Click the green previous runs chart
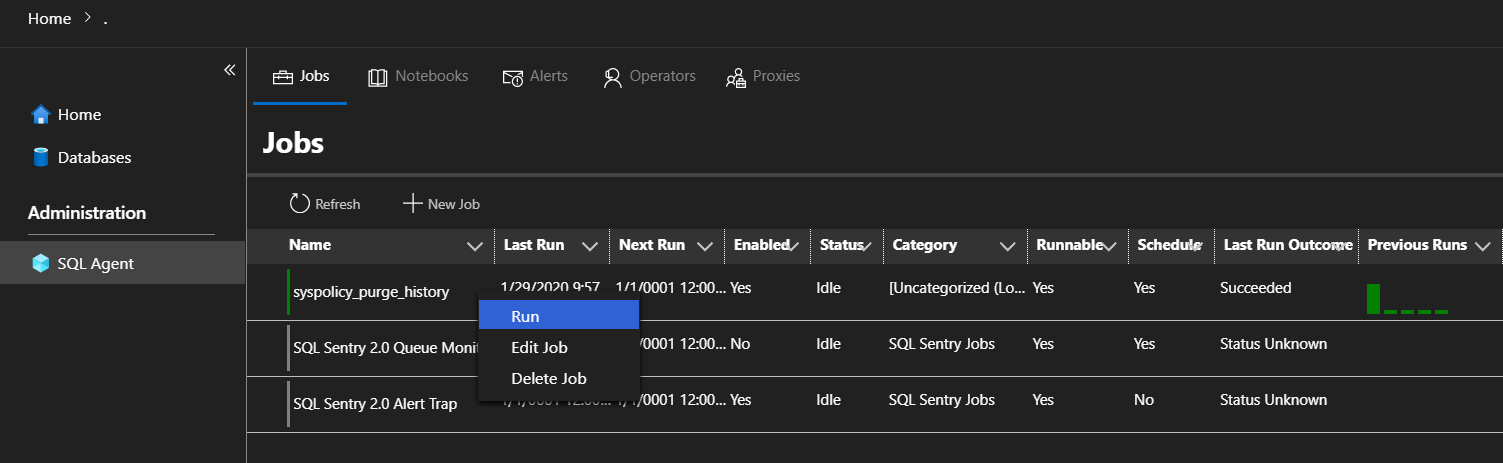This screenshot has height=463, width=1503. click(x=1406, y=299)
